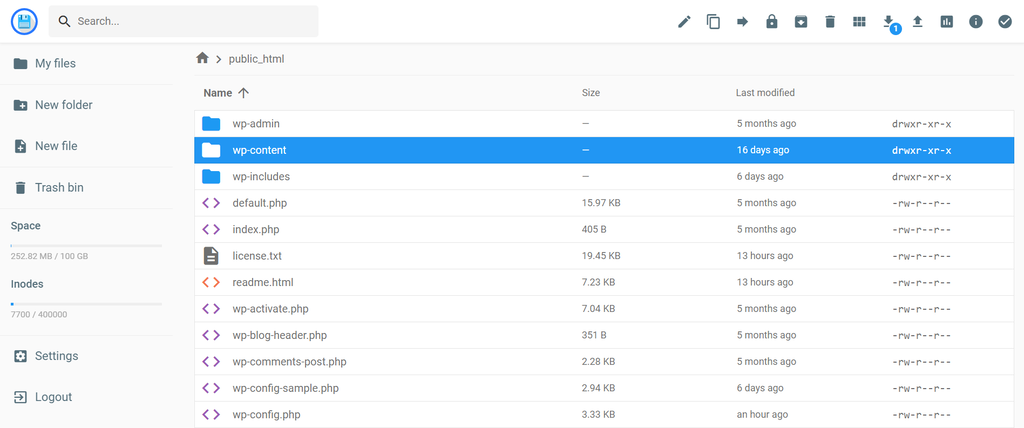1024x428 pixels.
Task: Sort files by Size column header
Action: tap(590, 93)
